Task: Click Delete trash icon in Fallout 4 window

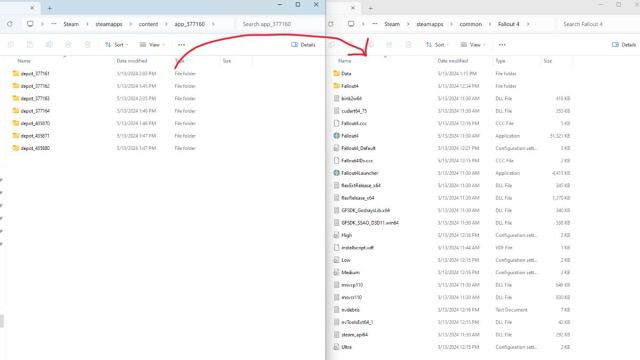Action: 408,44
